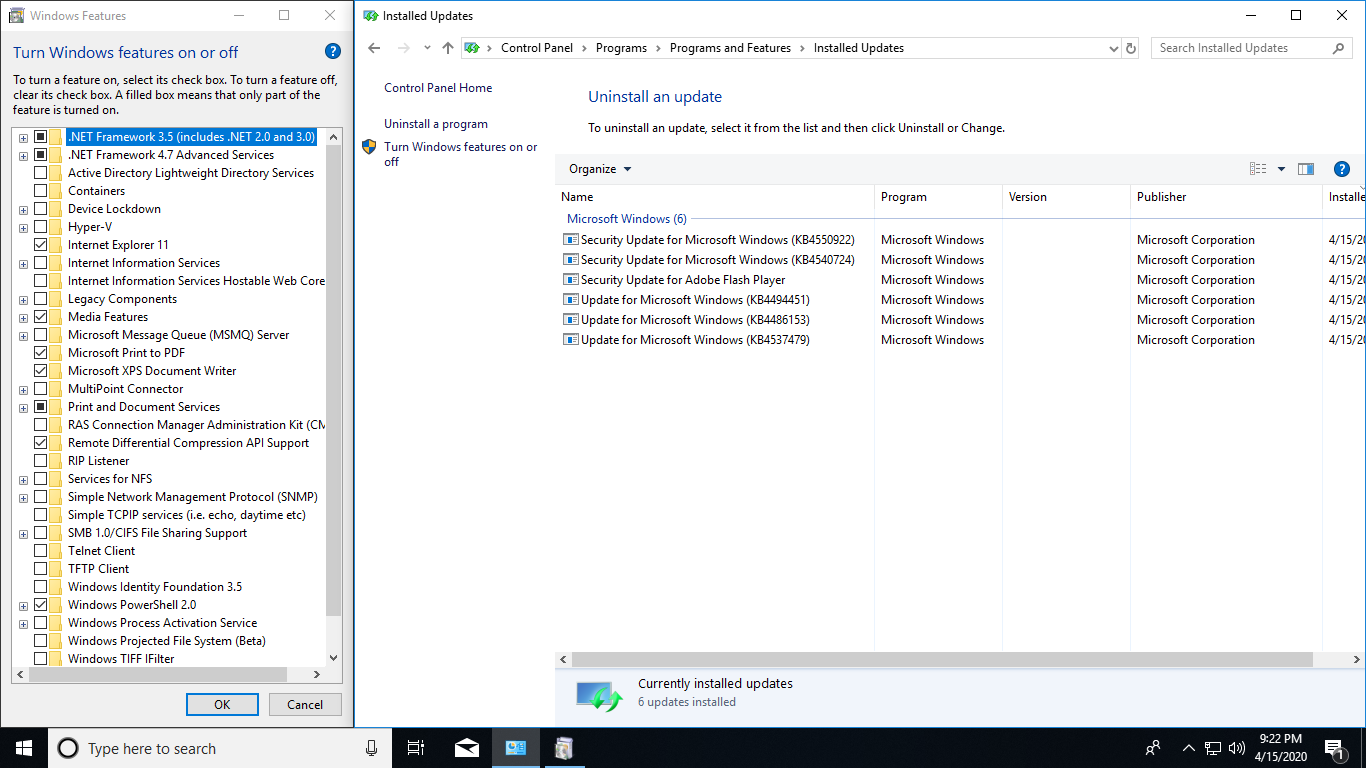Uncheck Internet Explorer 11 checkbox
Screen dimensions: 1366x768
(x=41, y=245)
